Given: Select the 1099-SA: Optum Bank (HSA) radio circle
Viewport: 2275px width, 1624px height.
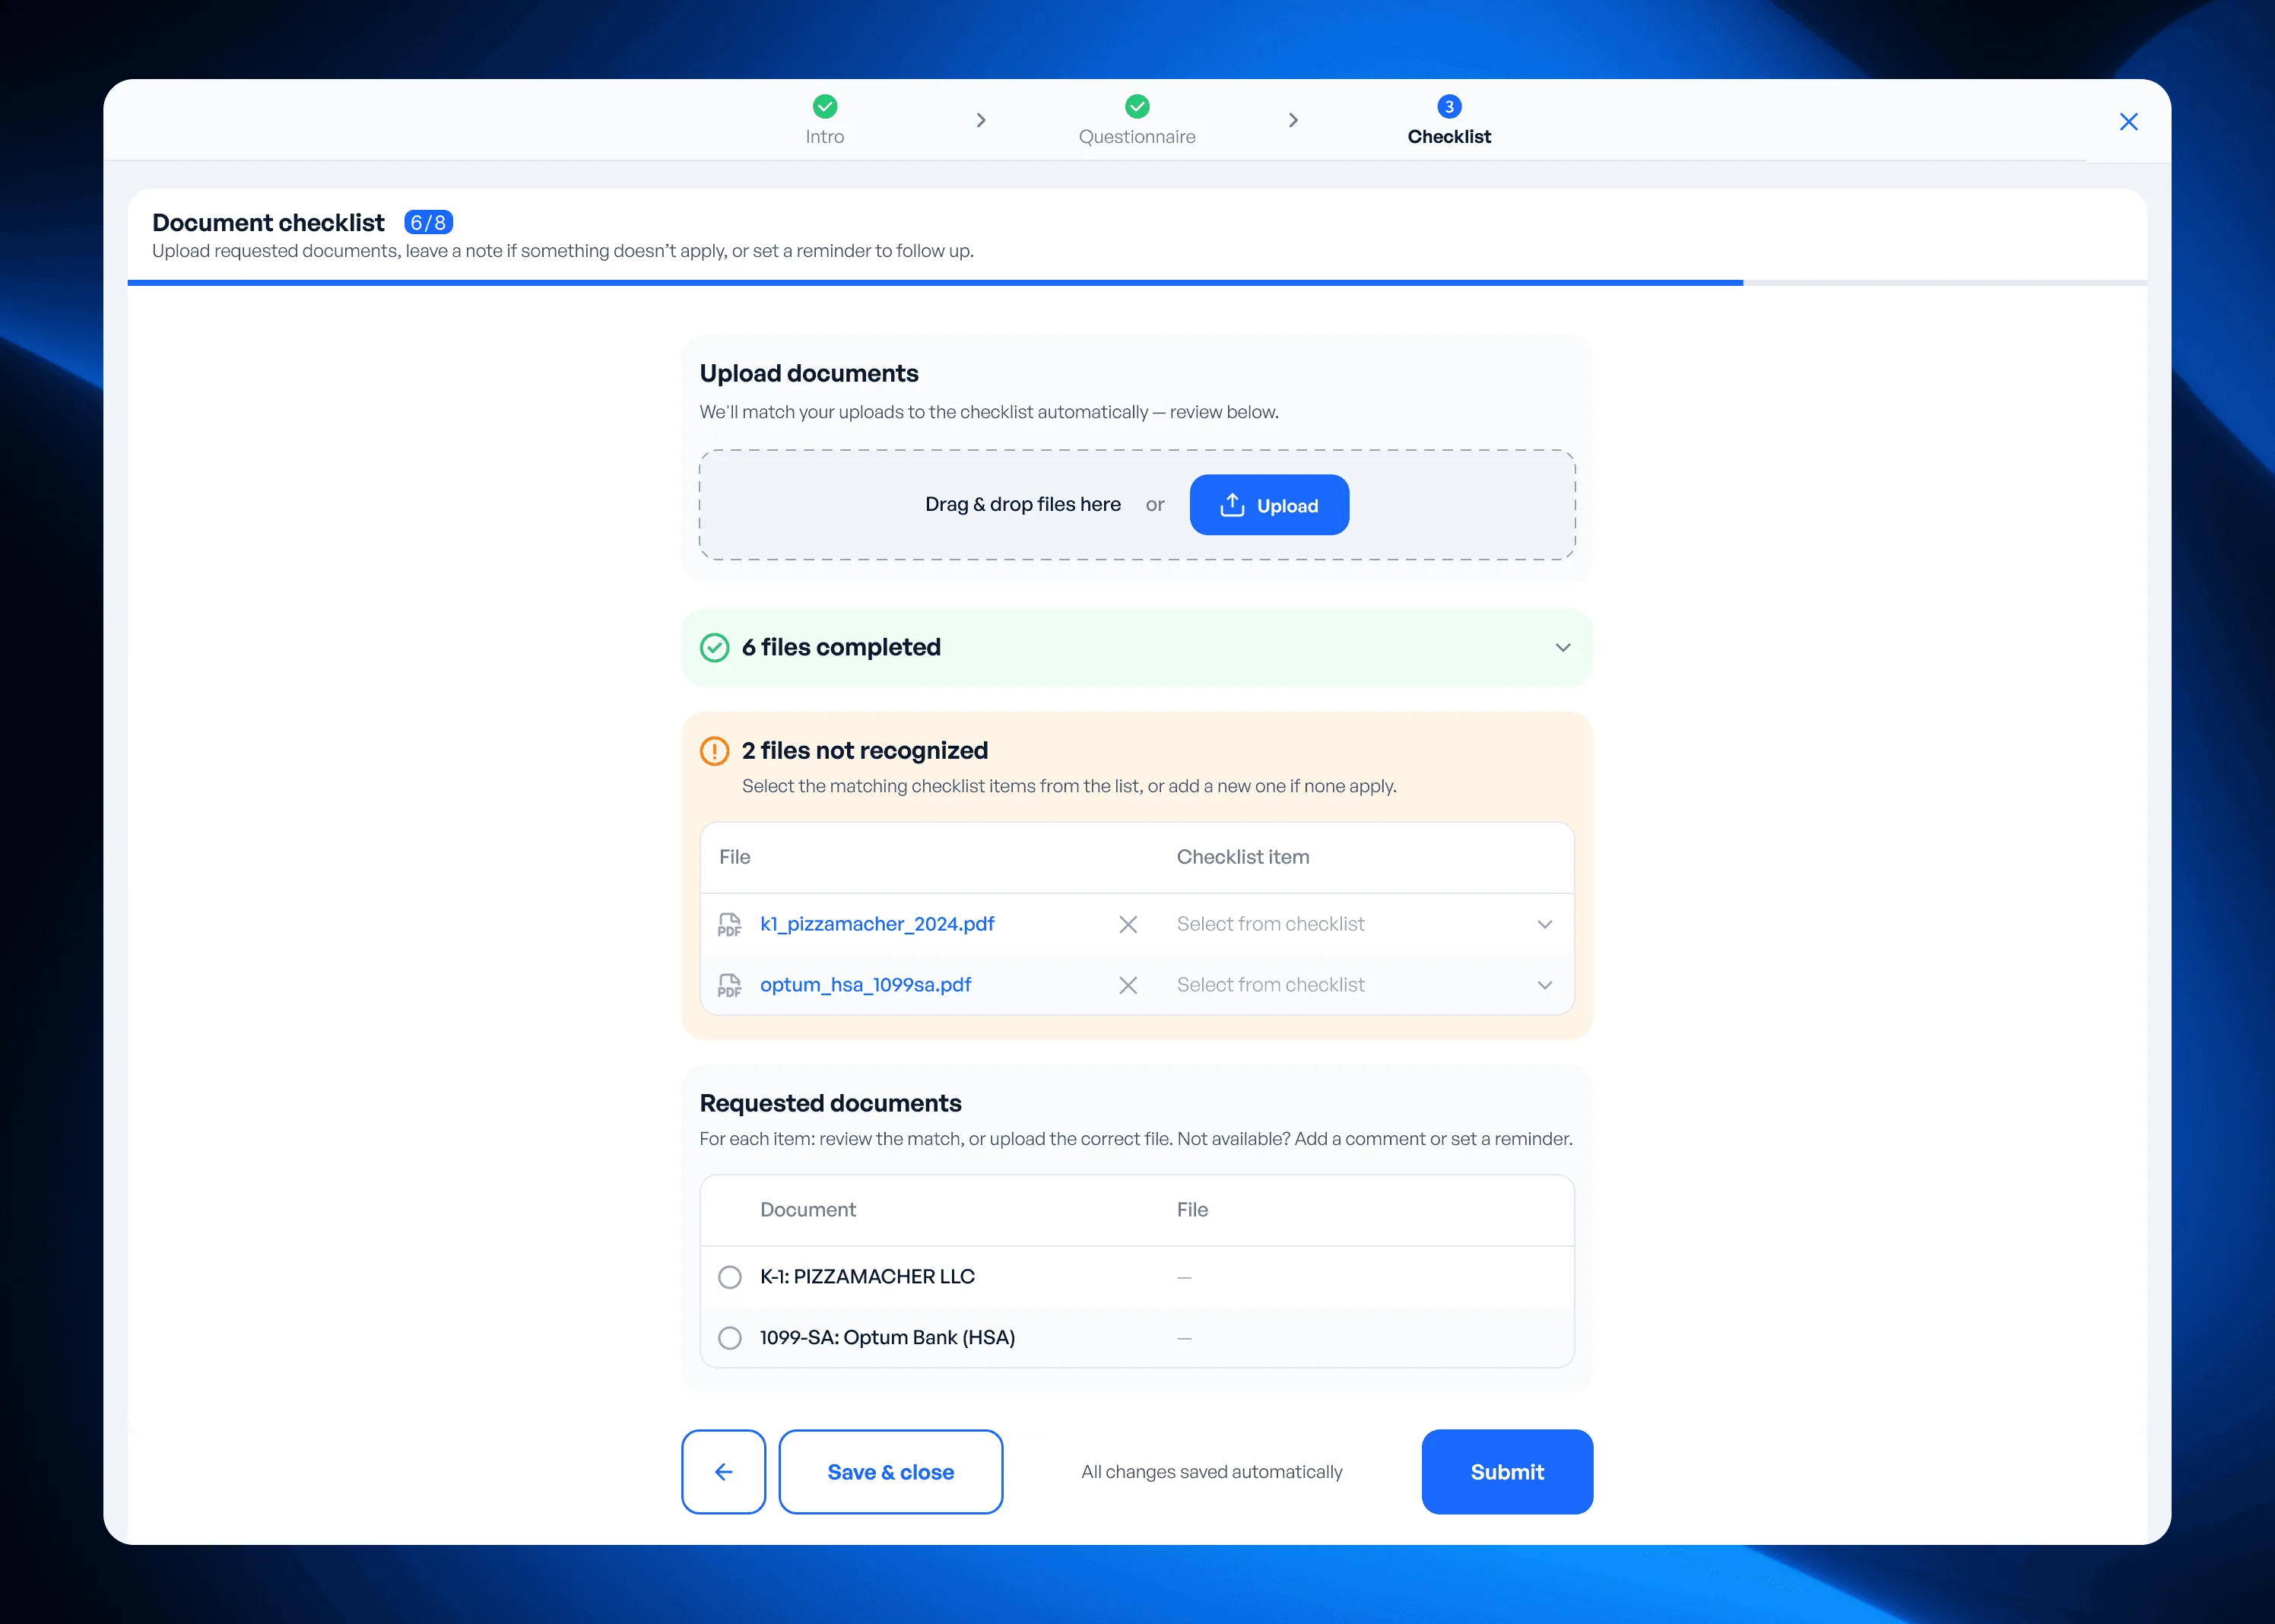Looking at the screenshot, I should [x=730, y=1338].
